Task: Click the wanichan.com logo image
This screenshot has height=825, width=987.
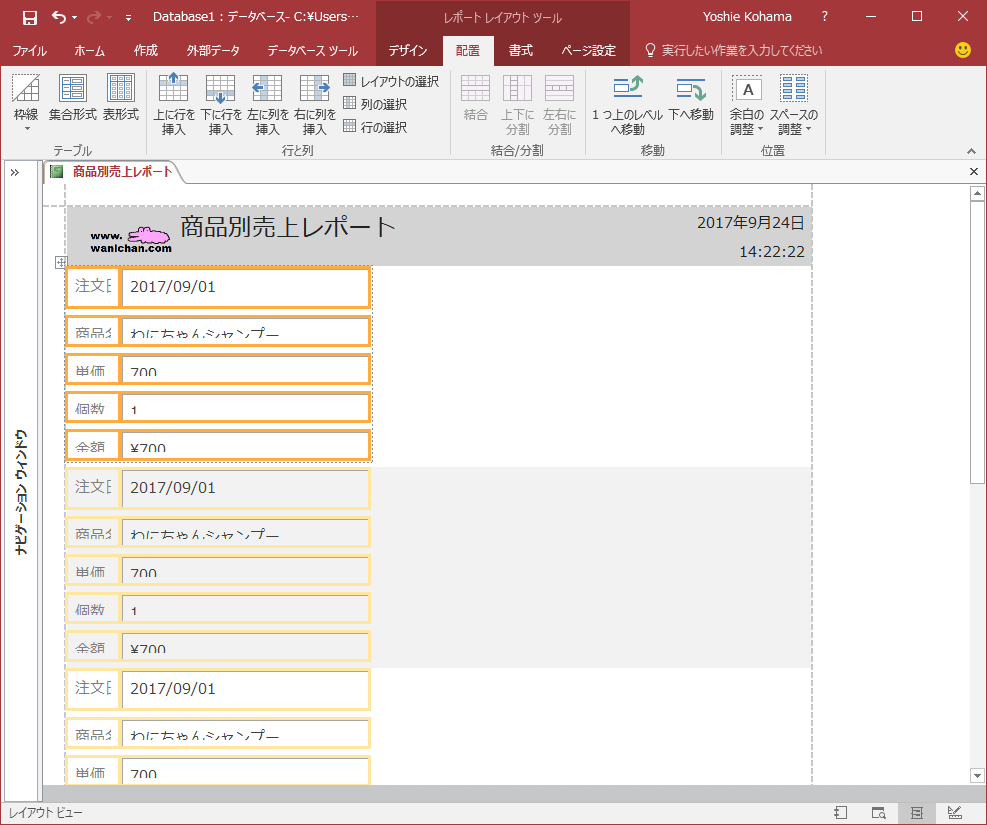Action: [131, 239]
